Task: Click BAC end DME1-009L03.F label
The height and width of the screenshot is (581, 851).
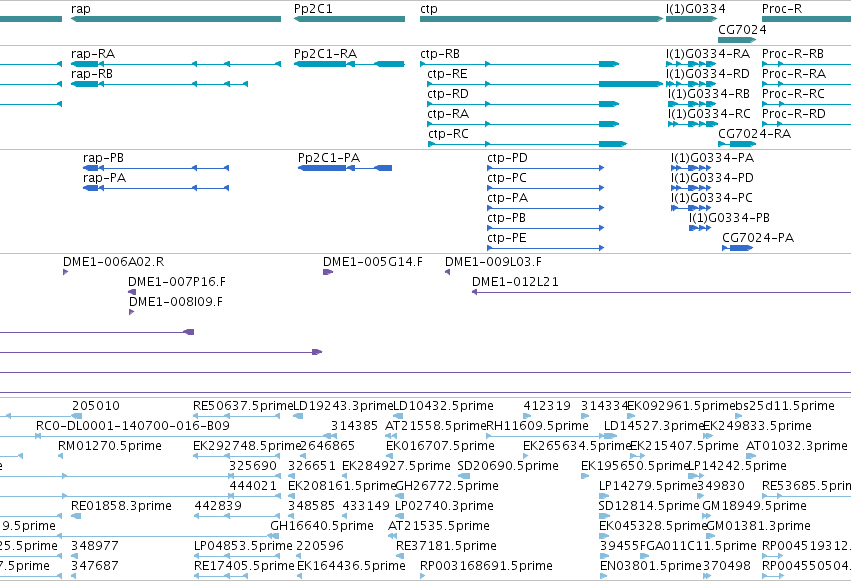Action: click(493, 262)
